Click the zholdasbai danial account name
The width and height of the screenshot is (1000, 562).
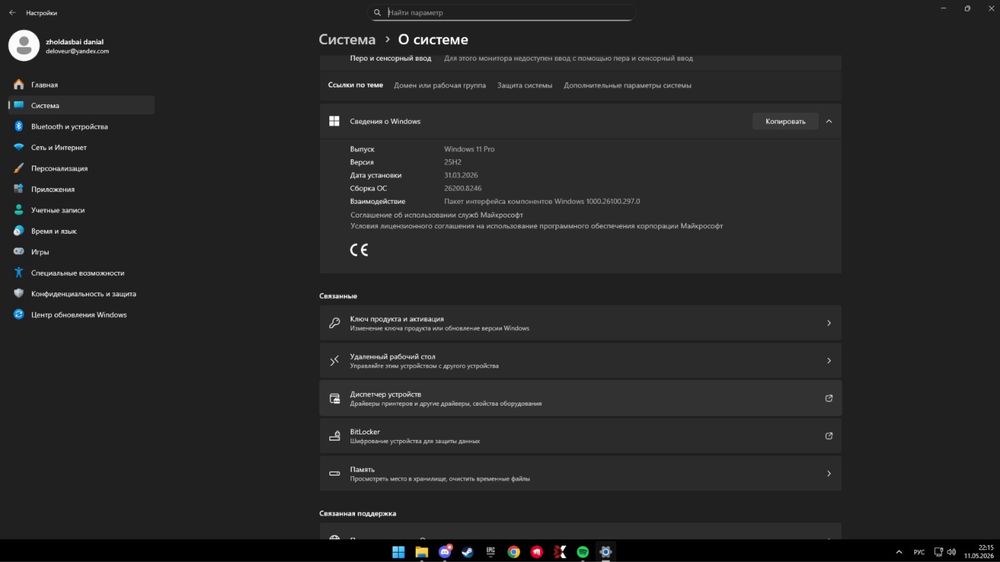[x=75, y=41]
